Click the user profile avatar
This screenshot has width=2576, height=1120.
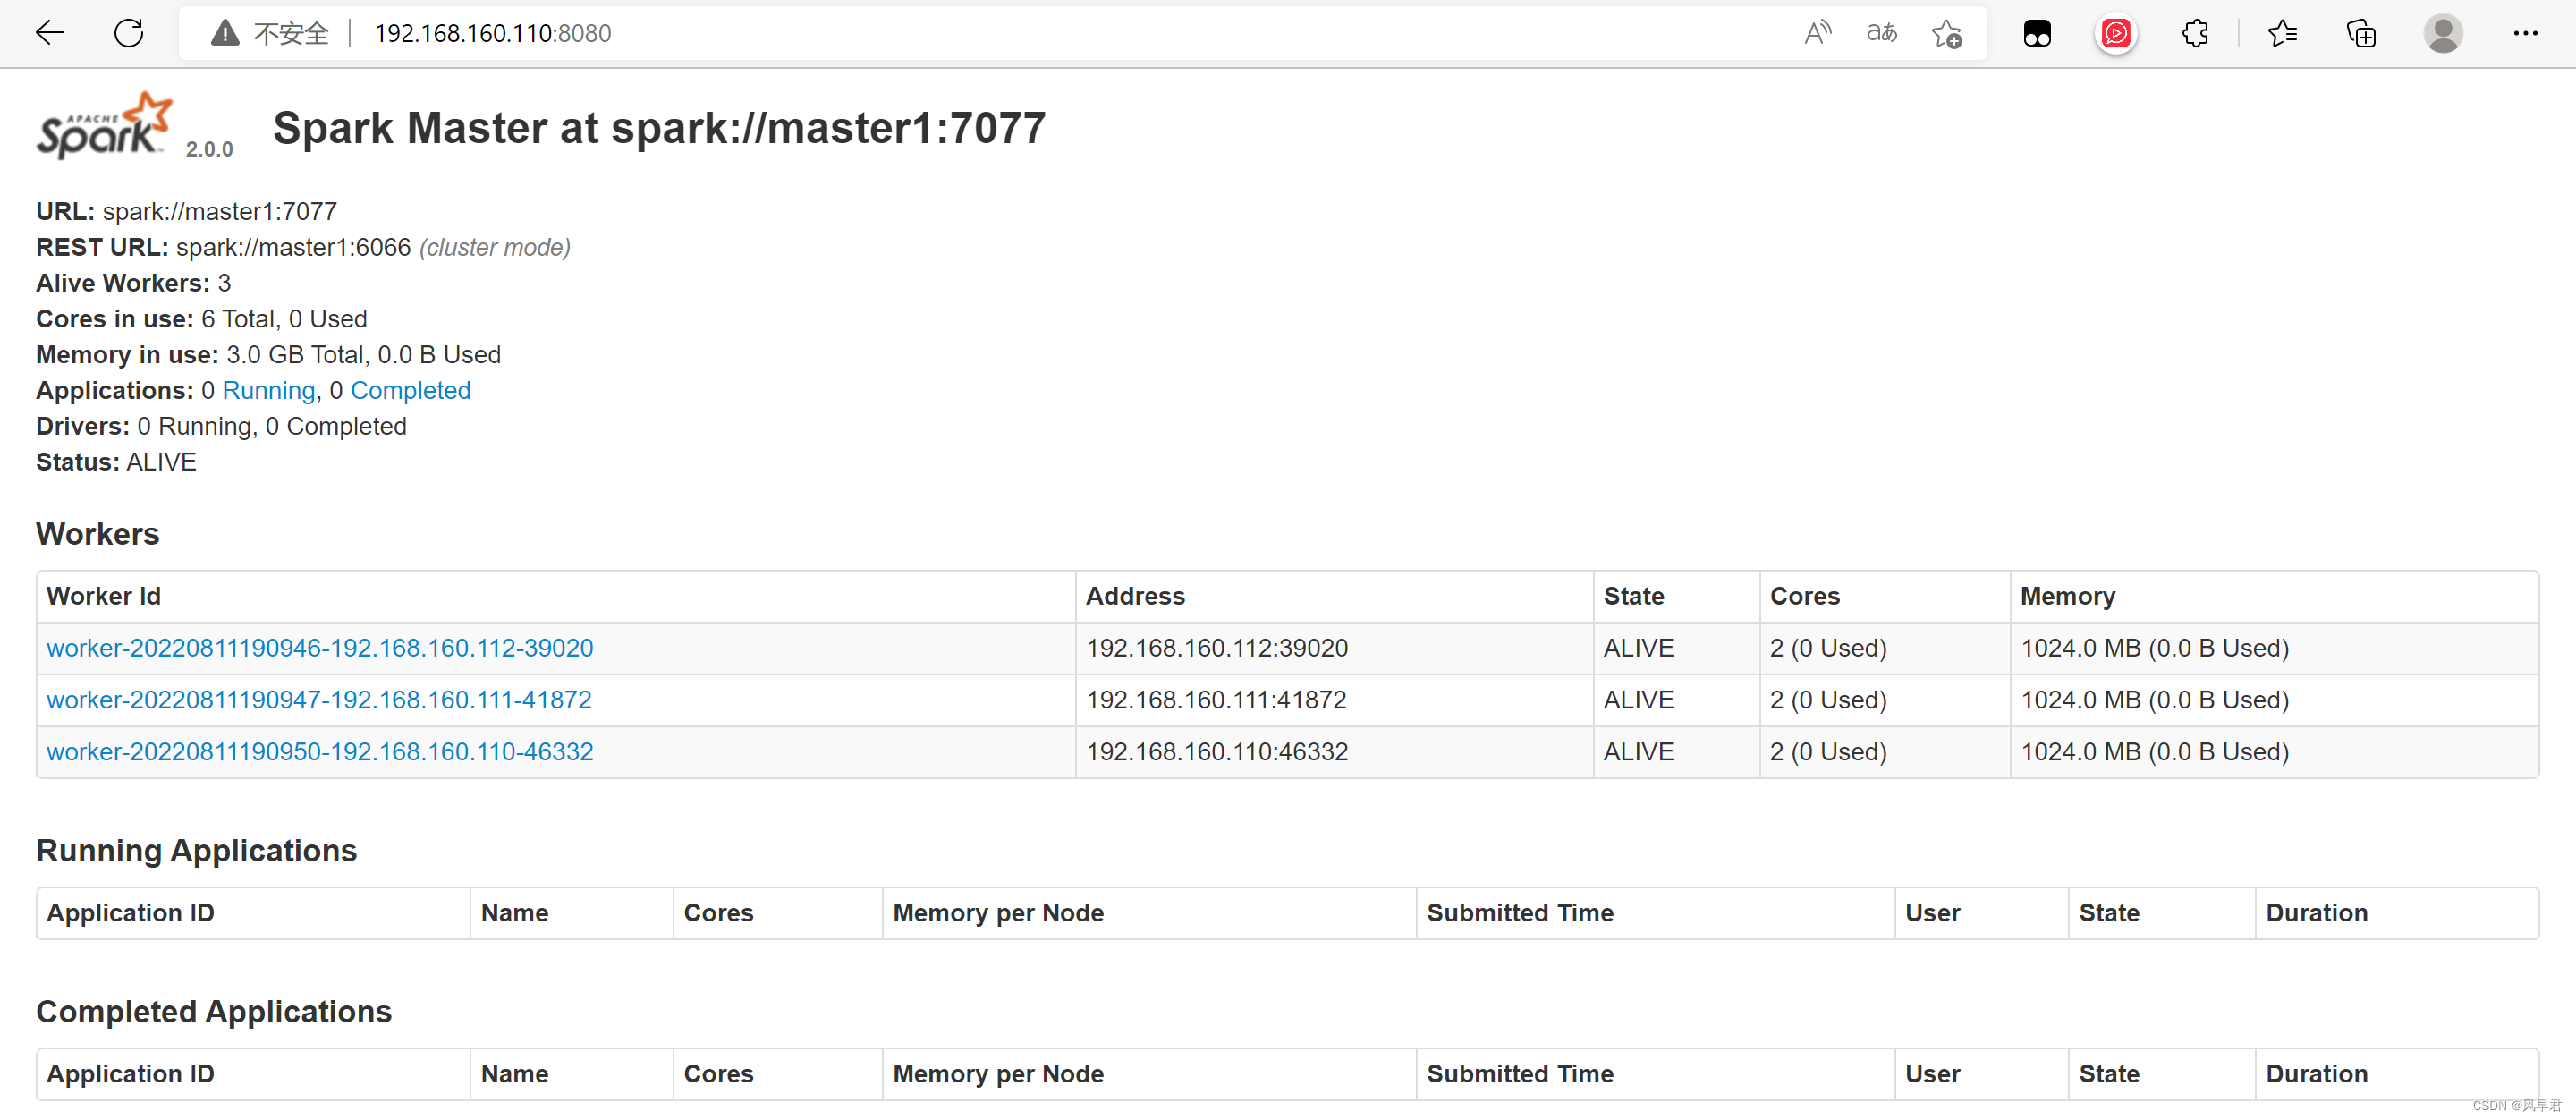[x=2442, y=33]
